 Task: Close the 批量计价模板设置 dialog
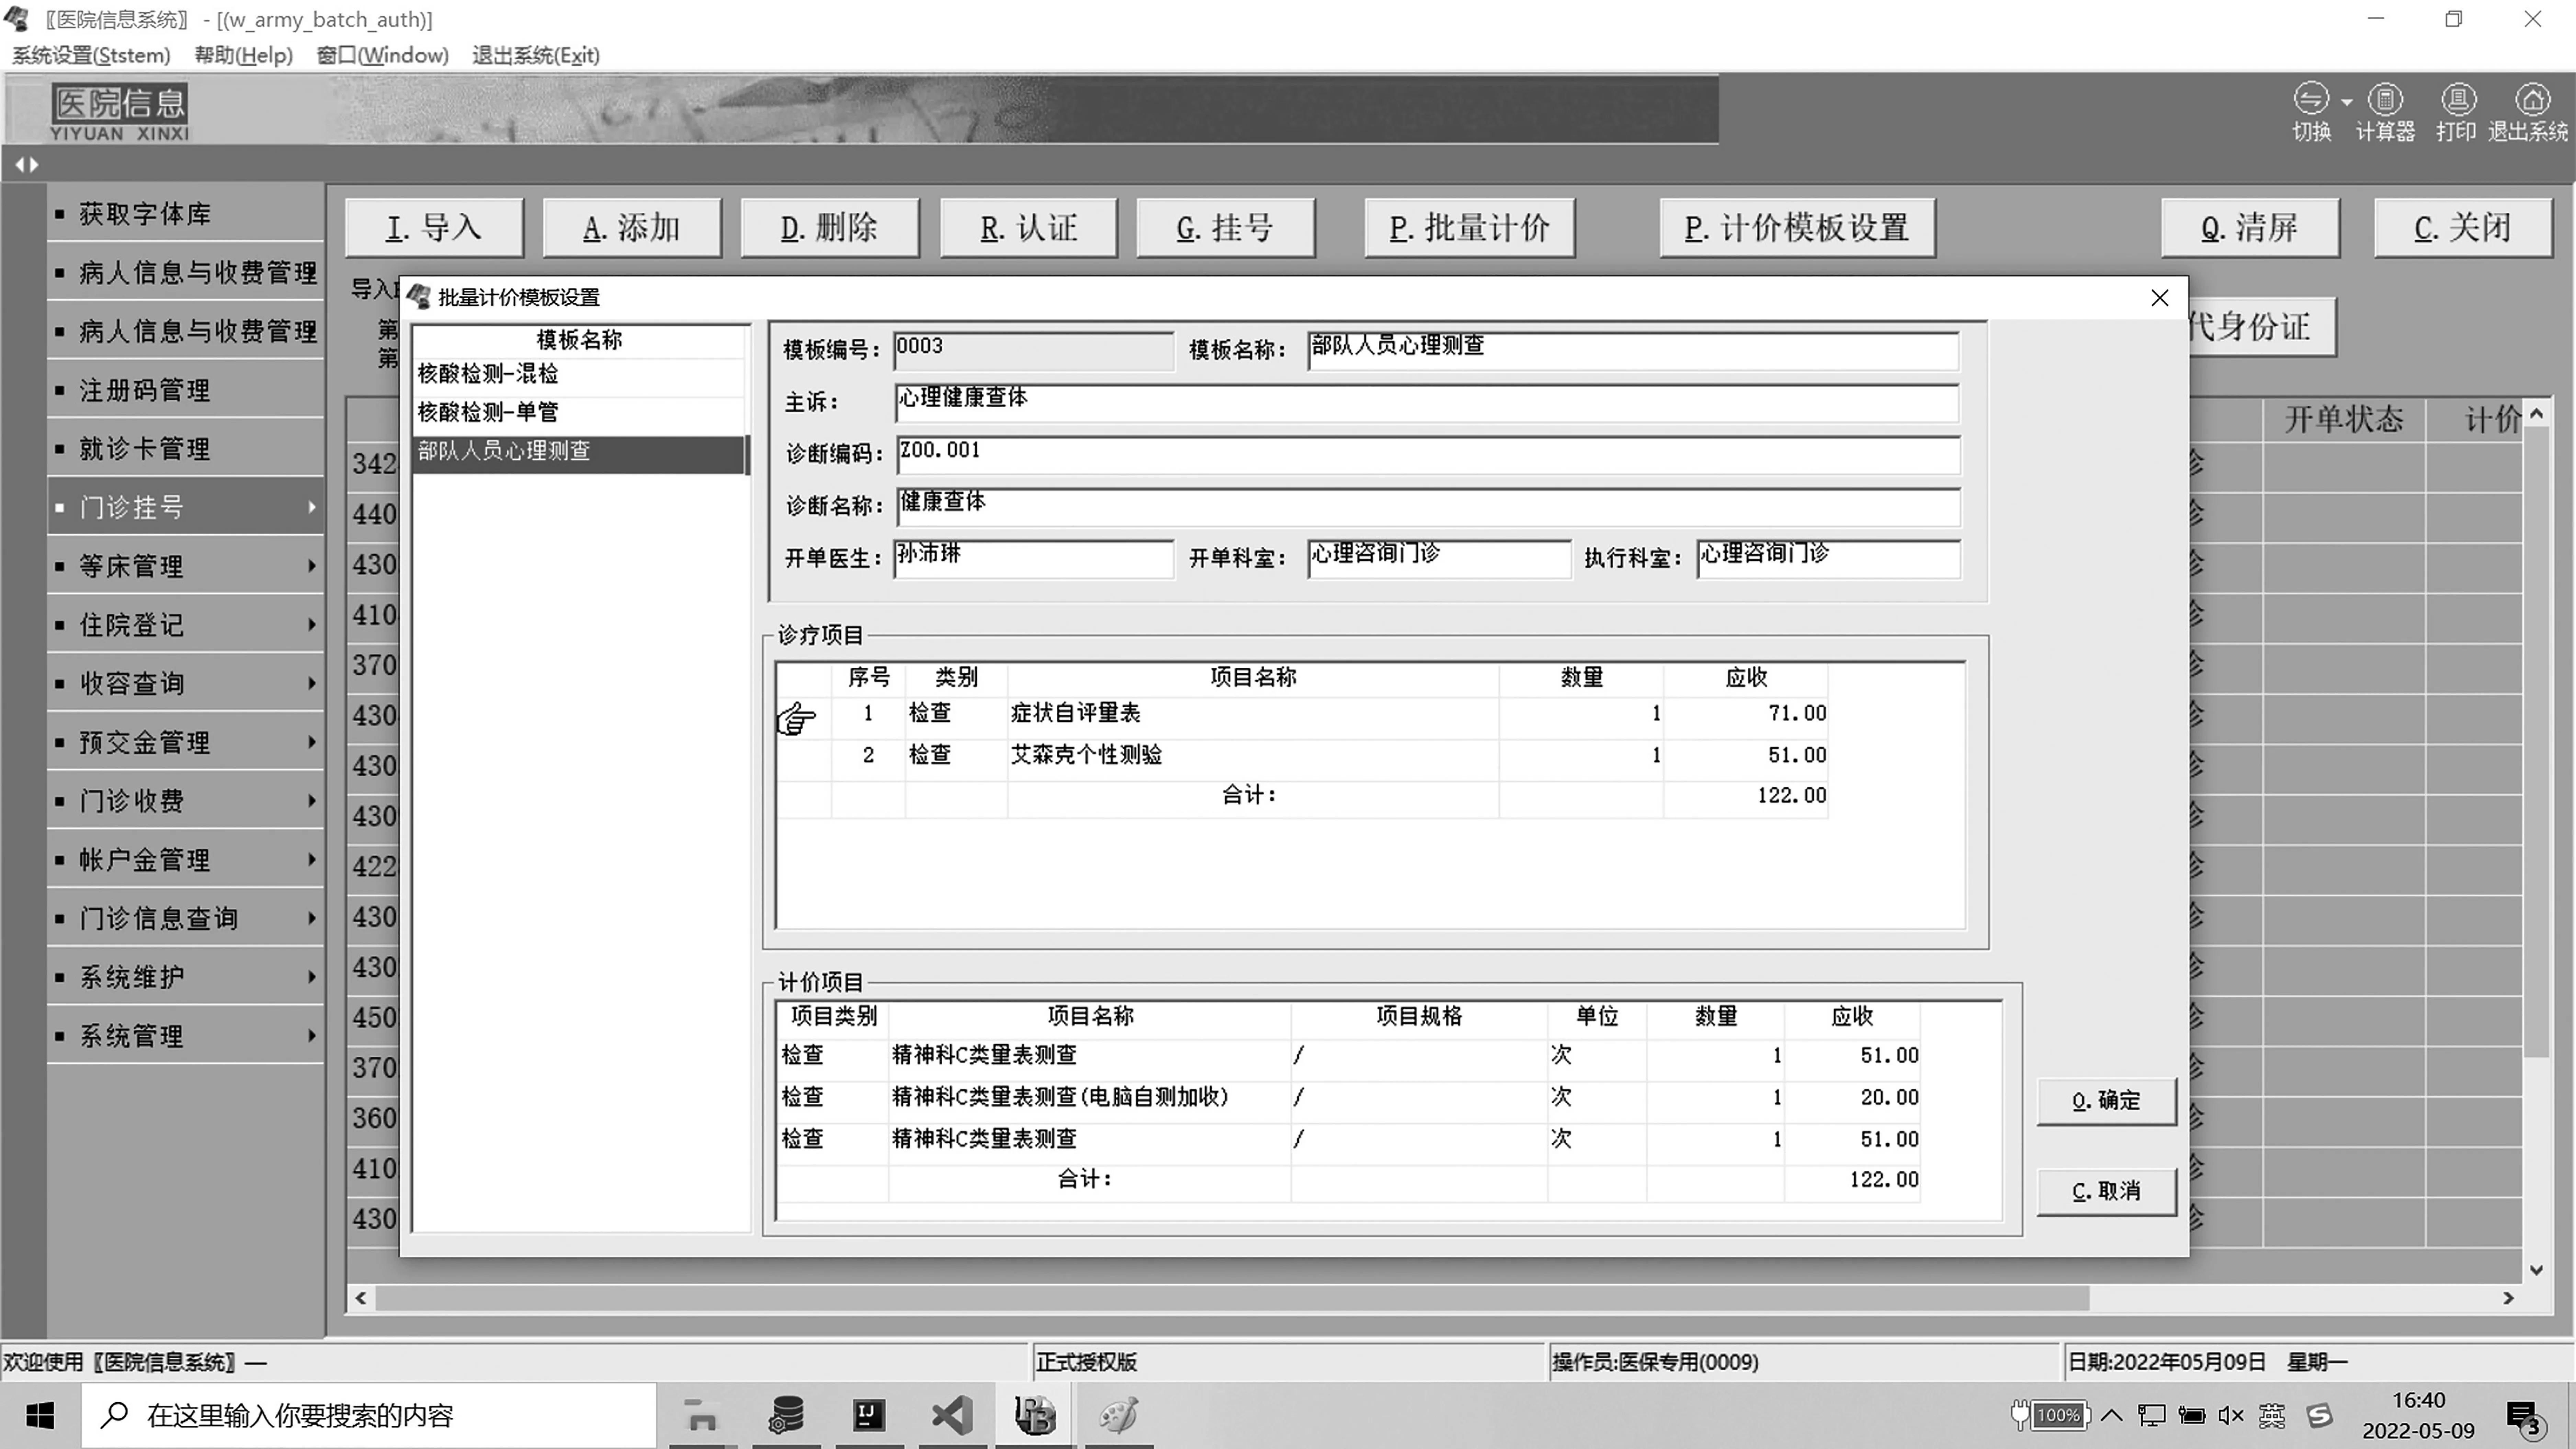click(x=2160, y=298)
